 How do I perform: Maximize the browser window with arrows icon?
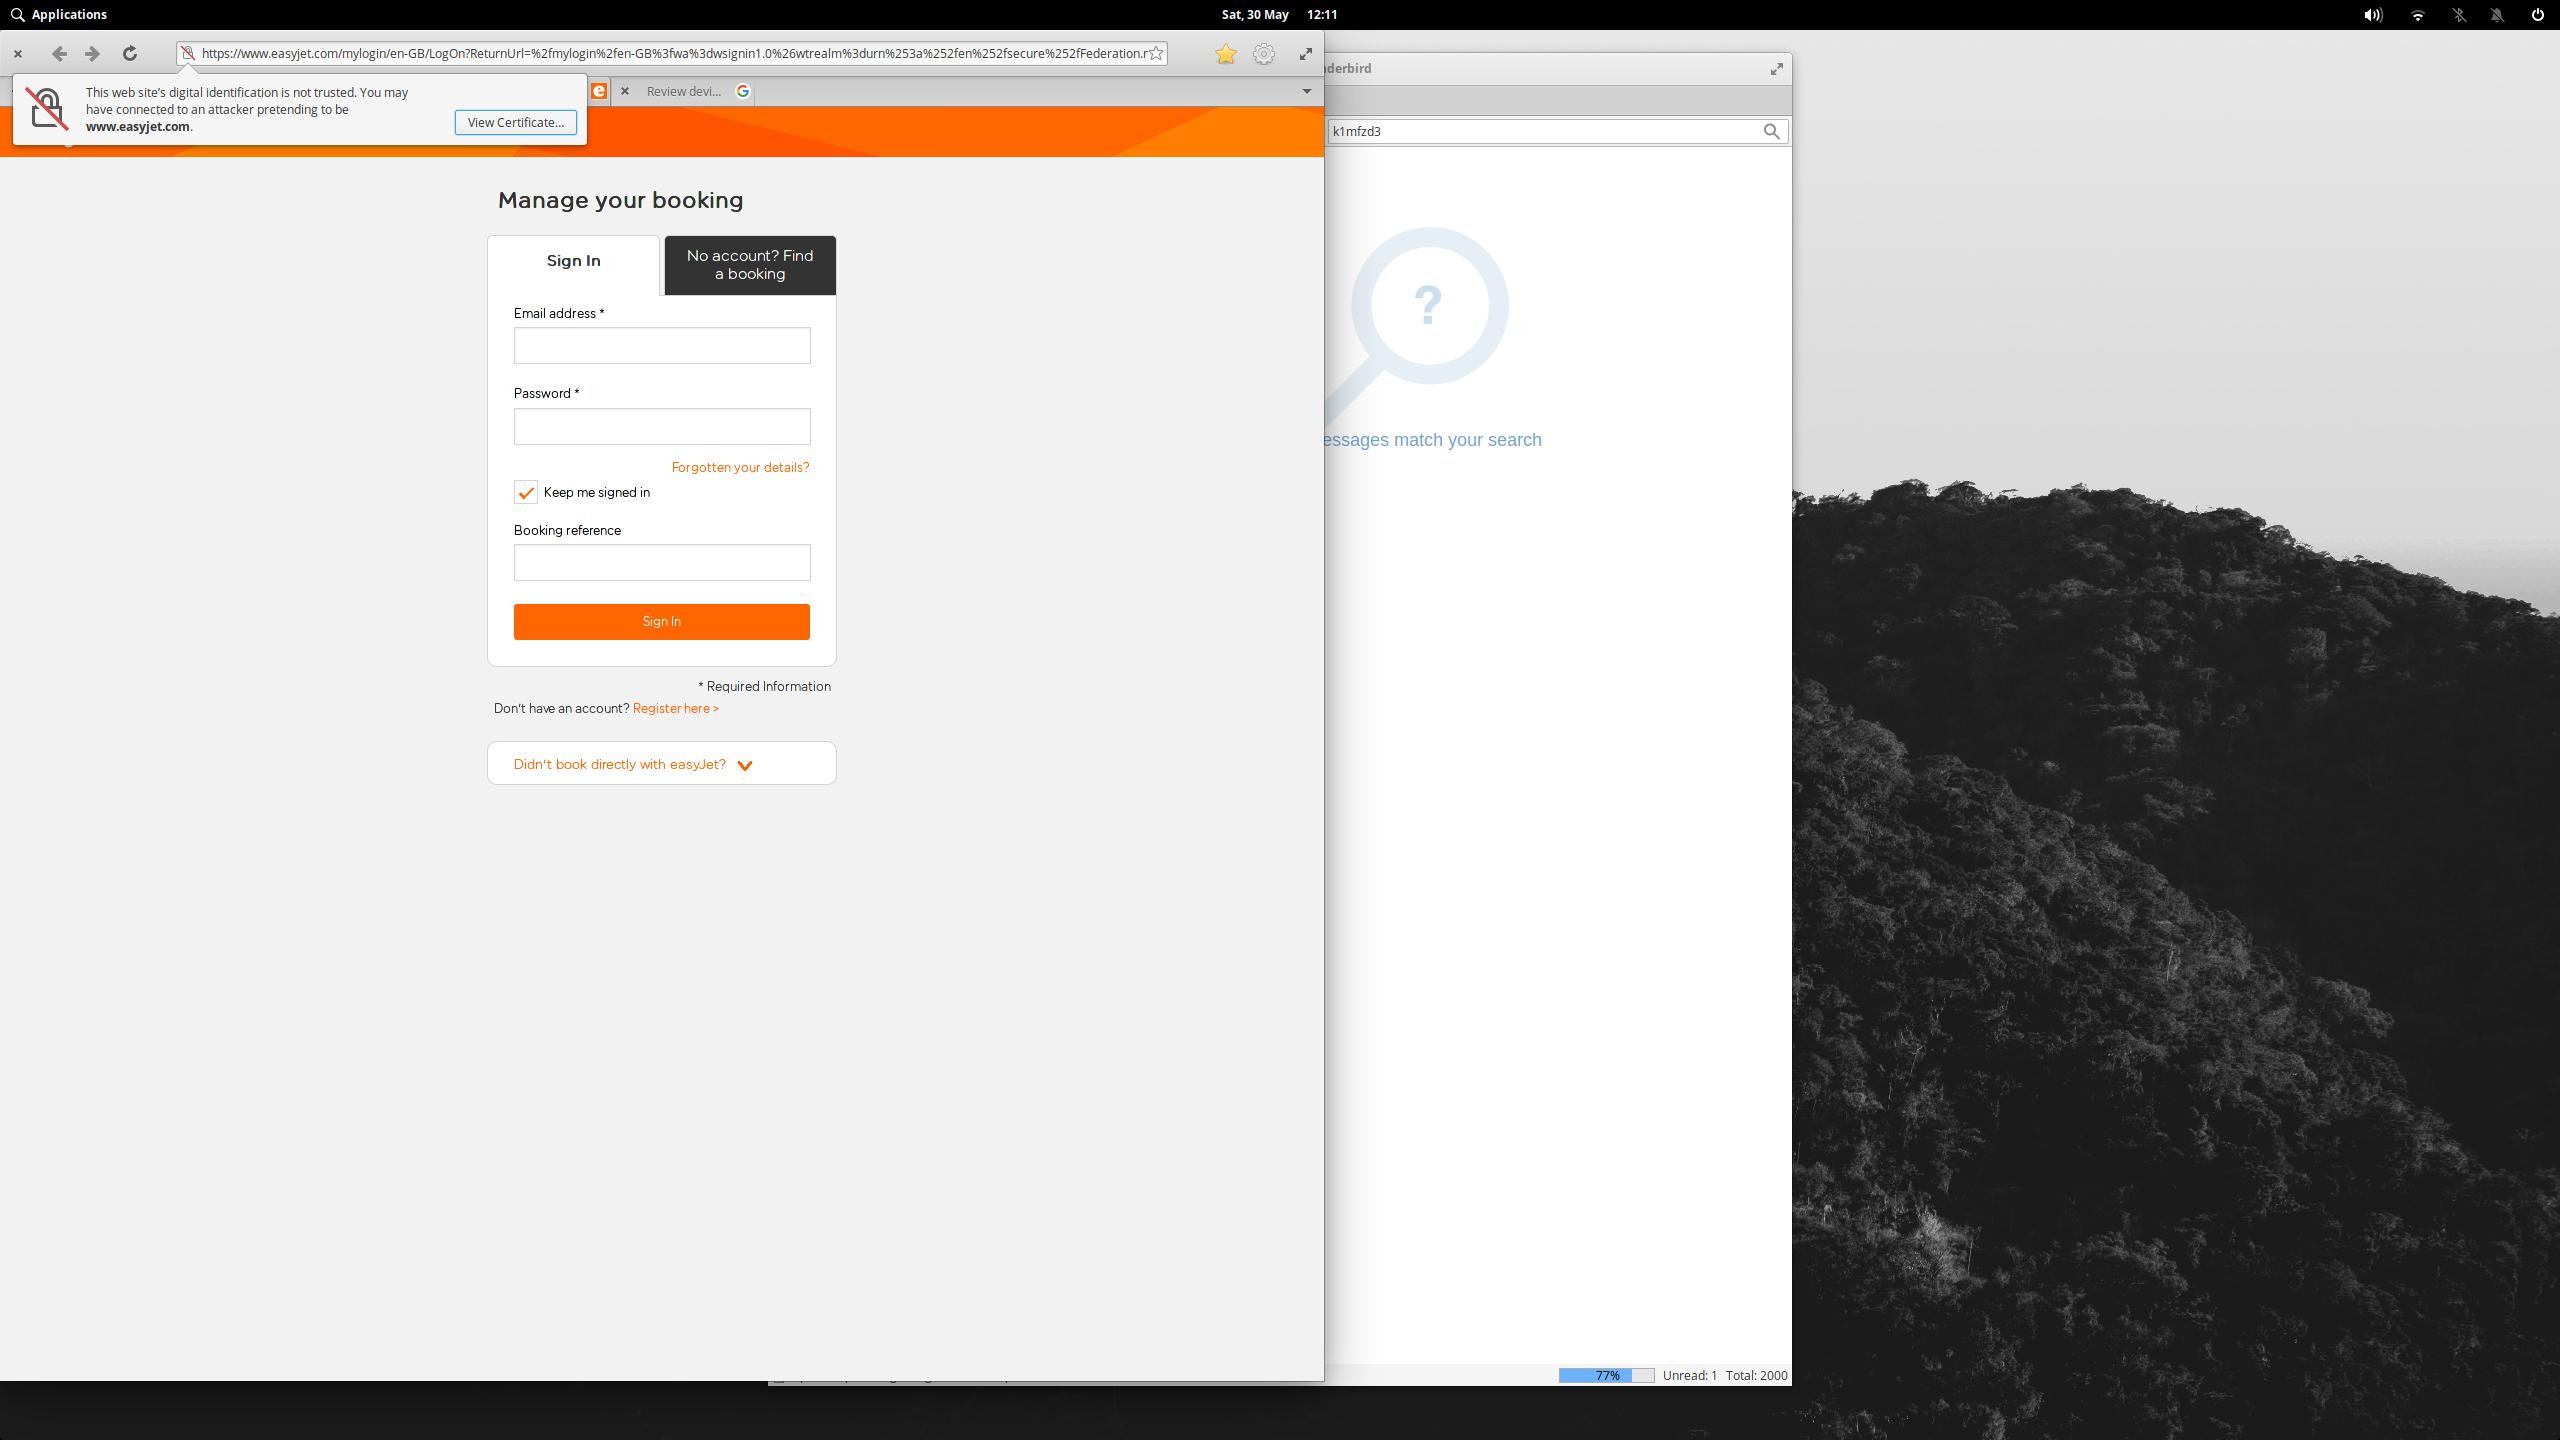(x=1305, y=54)
